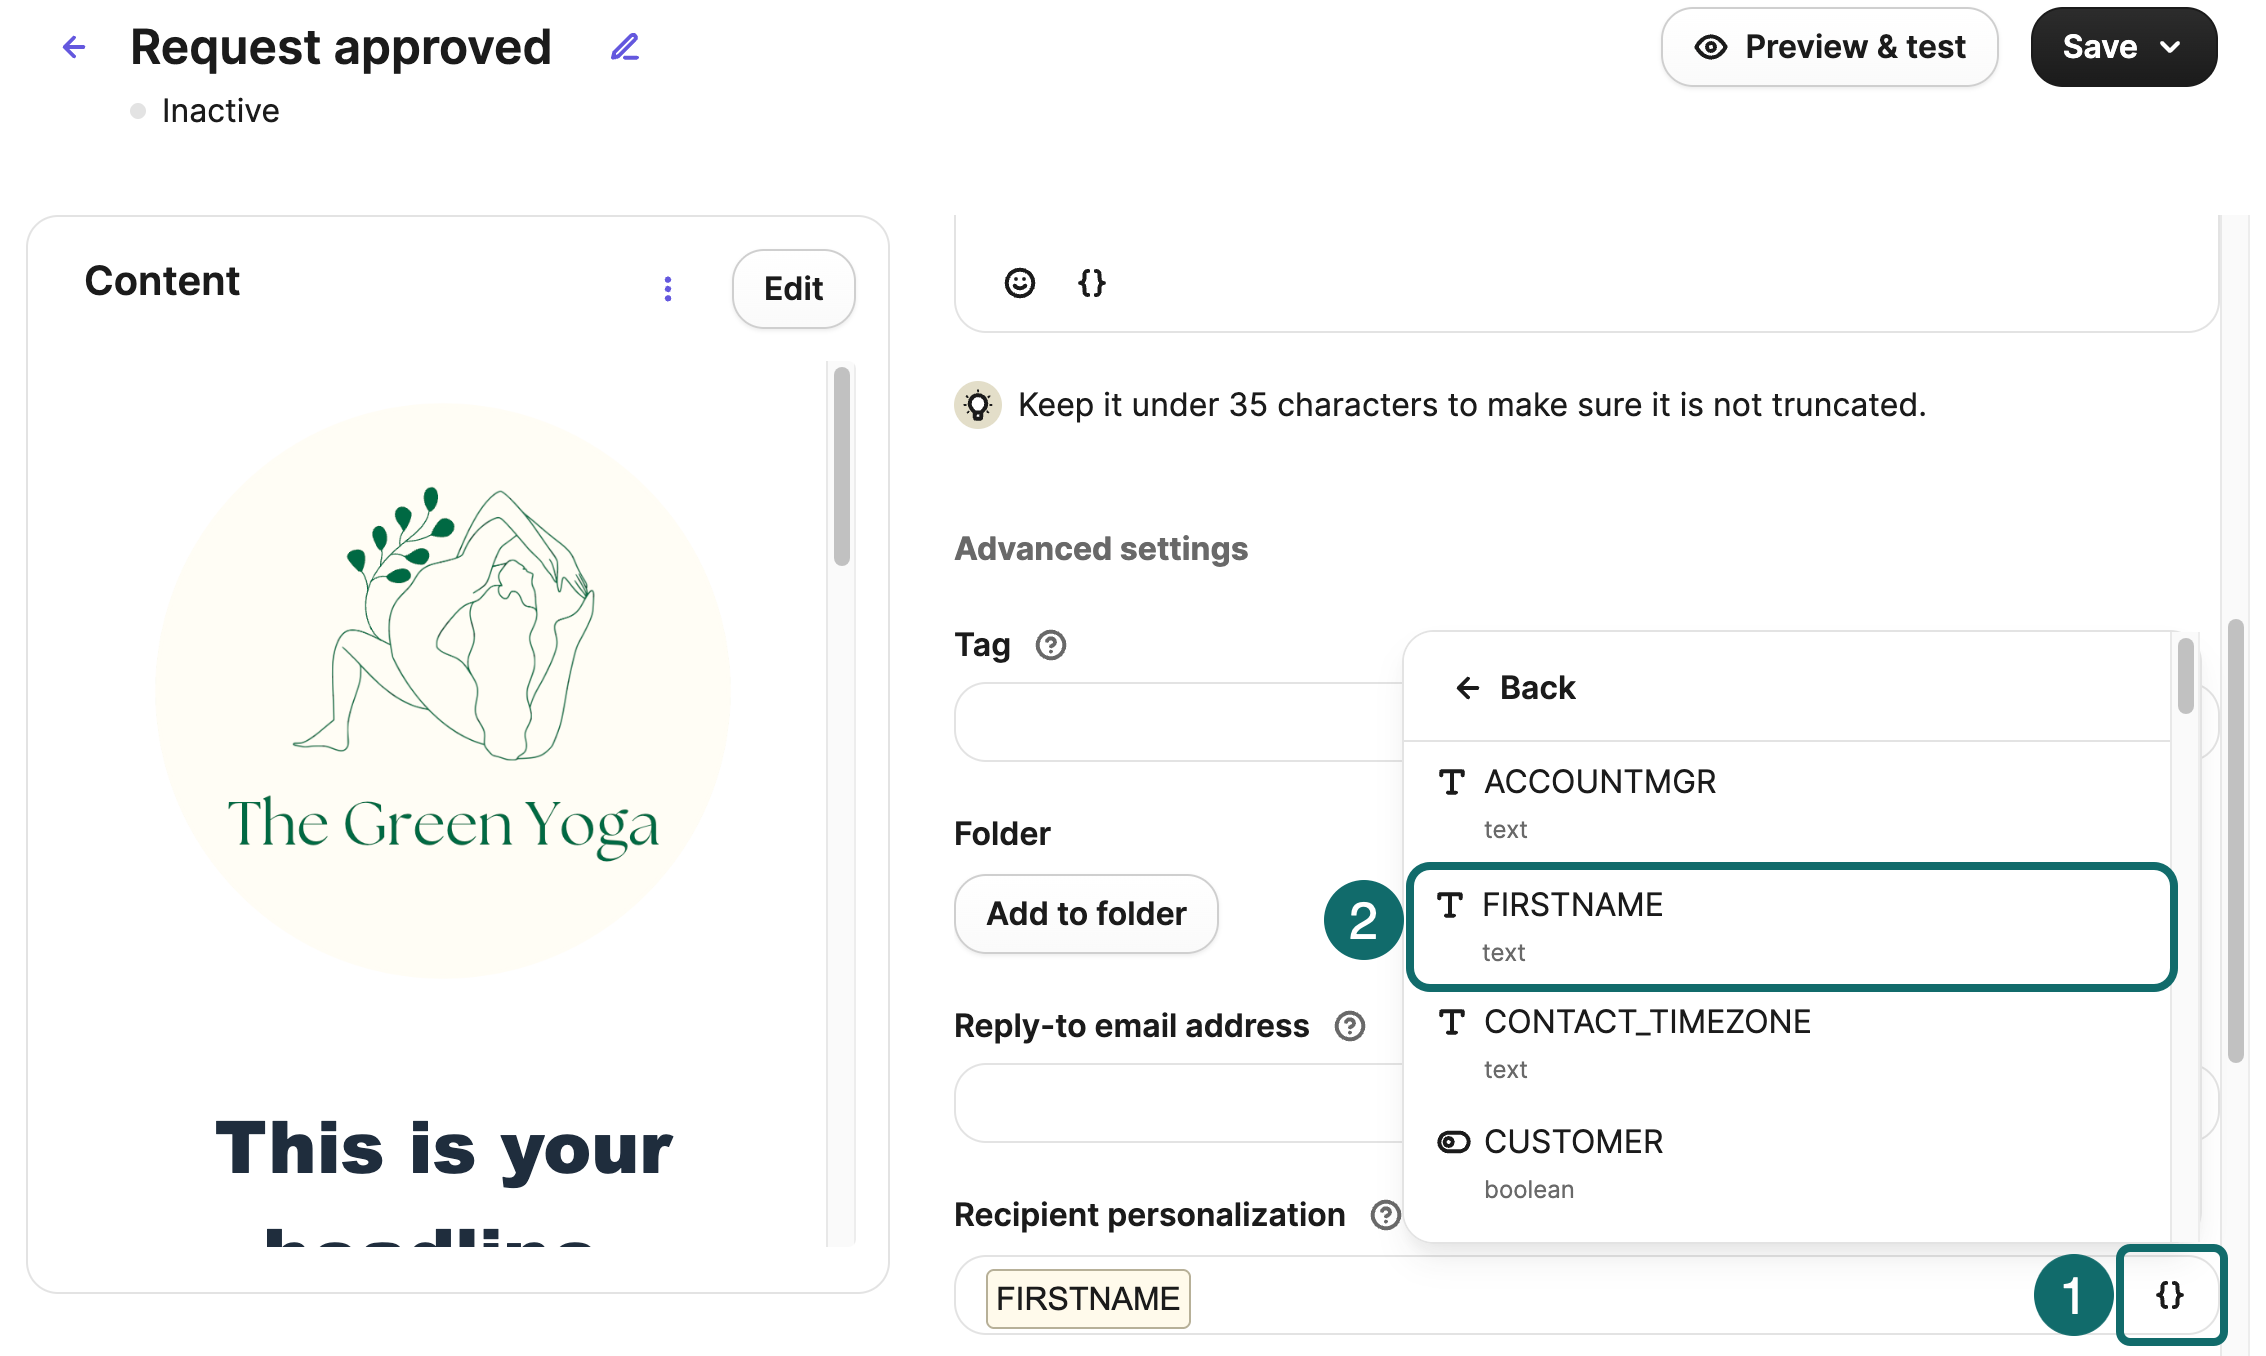Go Back in the attribute list
This screenshot has height=1356, width=2266.
tap(1516, 688)
